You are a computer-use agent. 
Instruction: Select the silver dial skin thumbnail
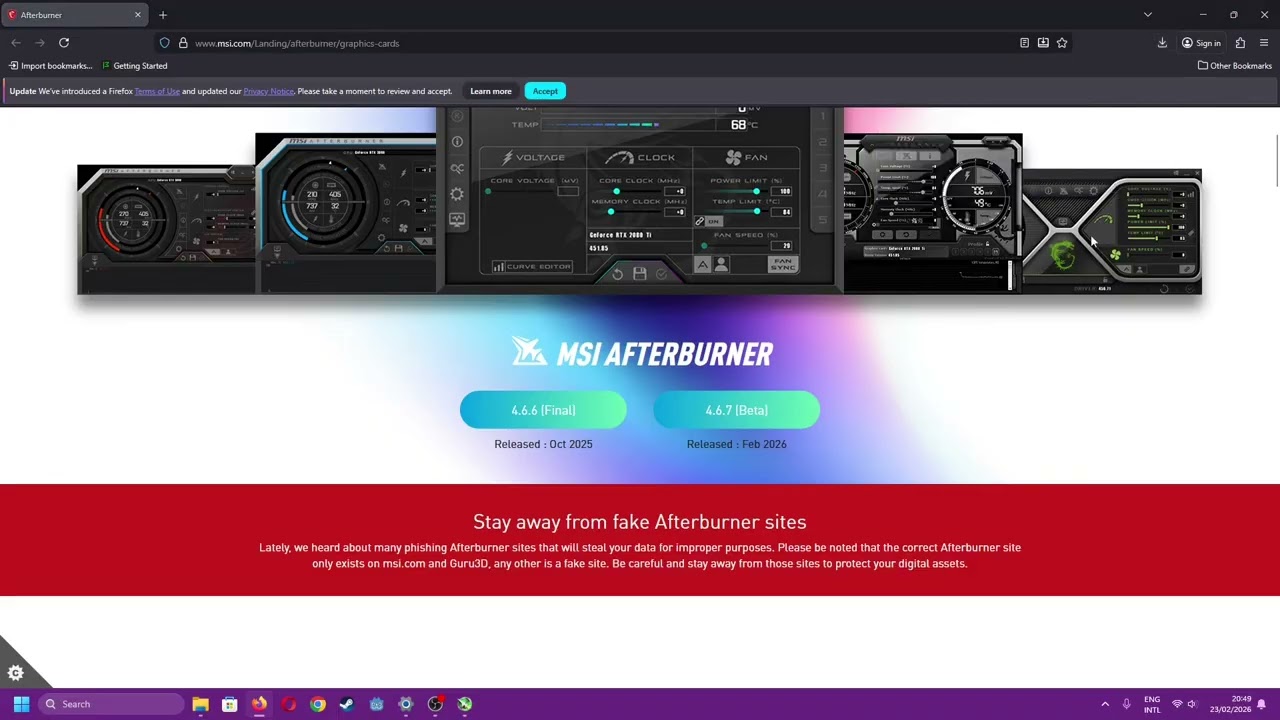pyautogui.click(x=933, y=213)
